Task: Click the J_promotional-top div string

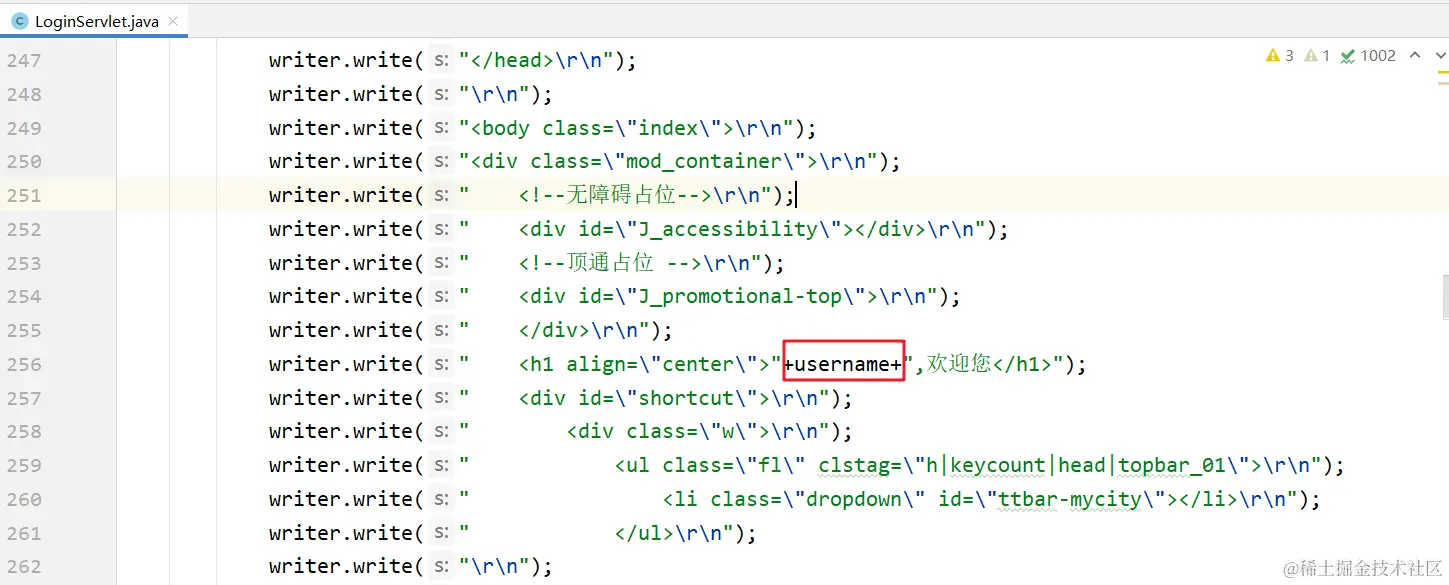Action: point(699,297)
